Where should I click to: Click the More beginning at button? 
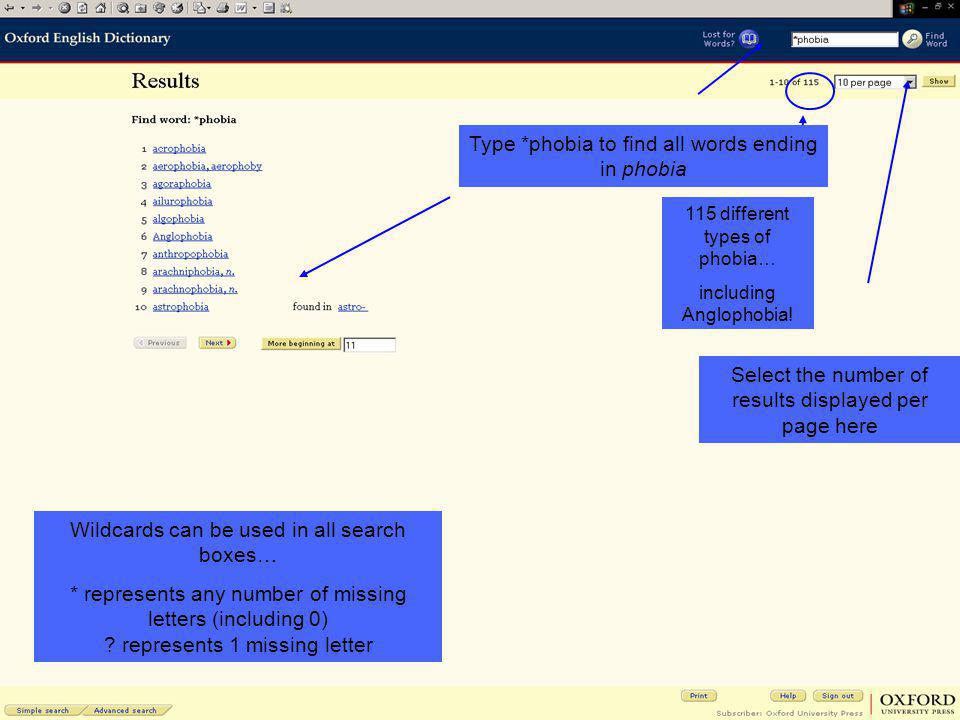pos(301,343)
